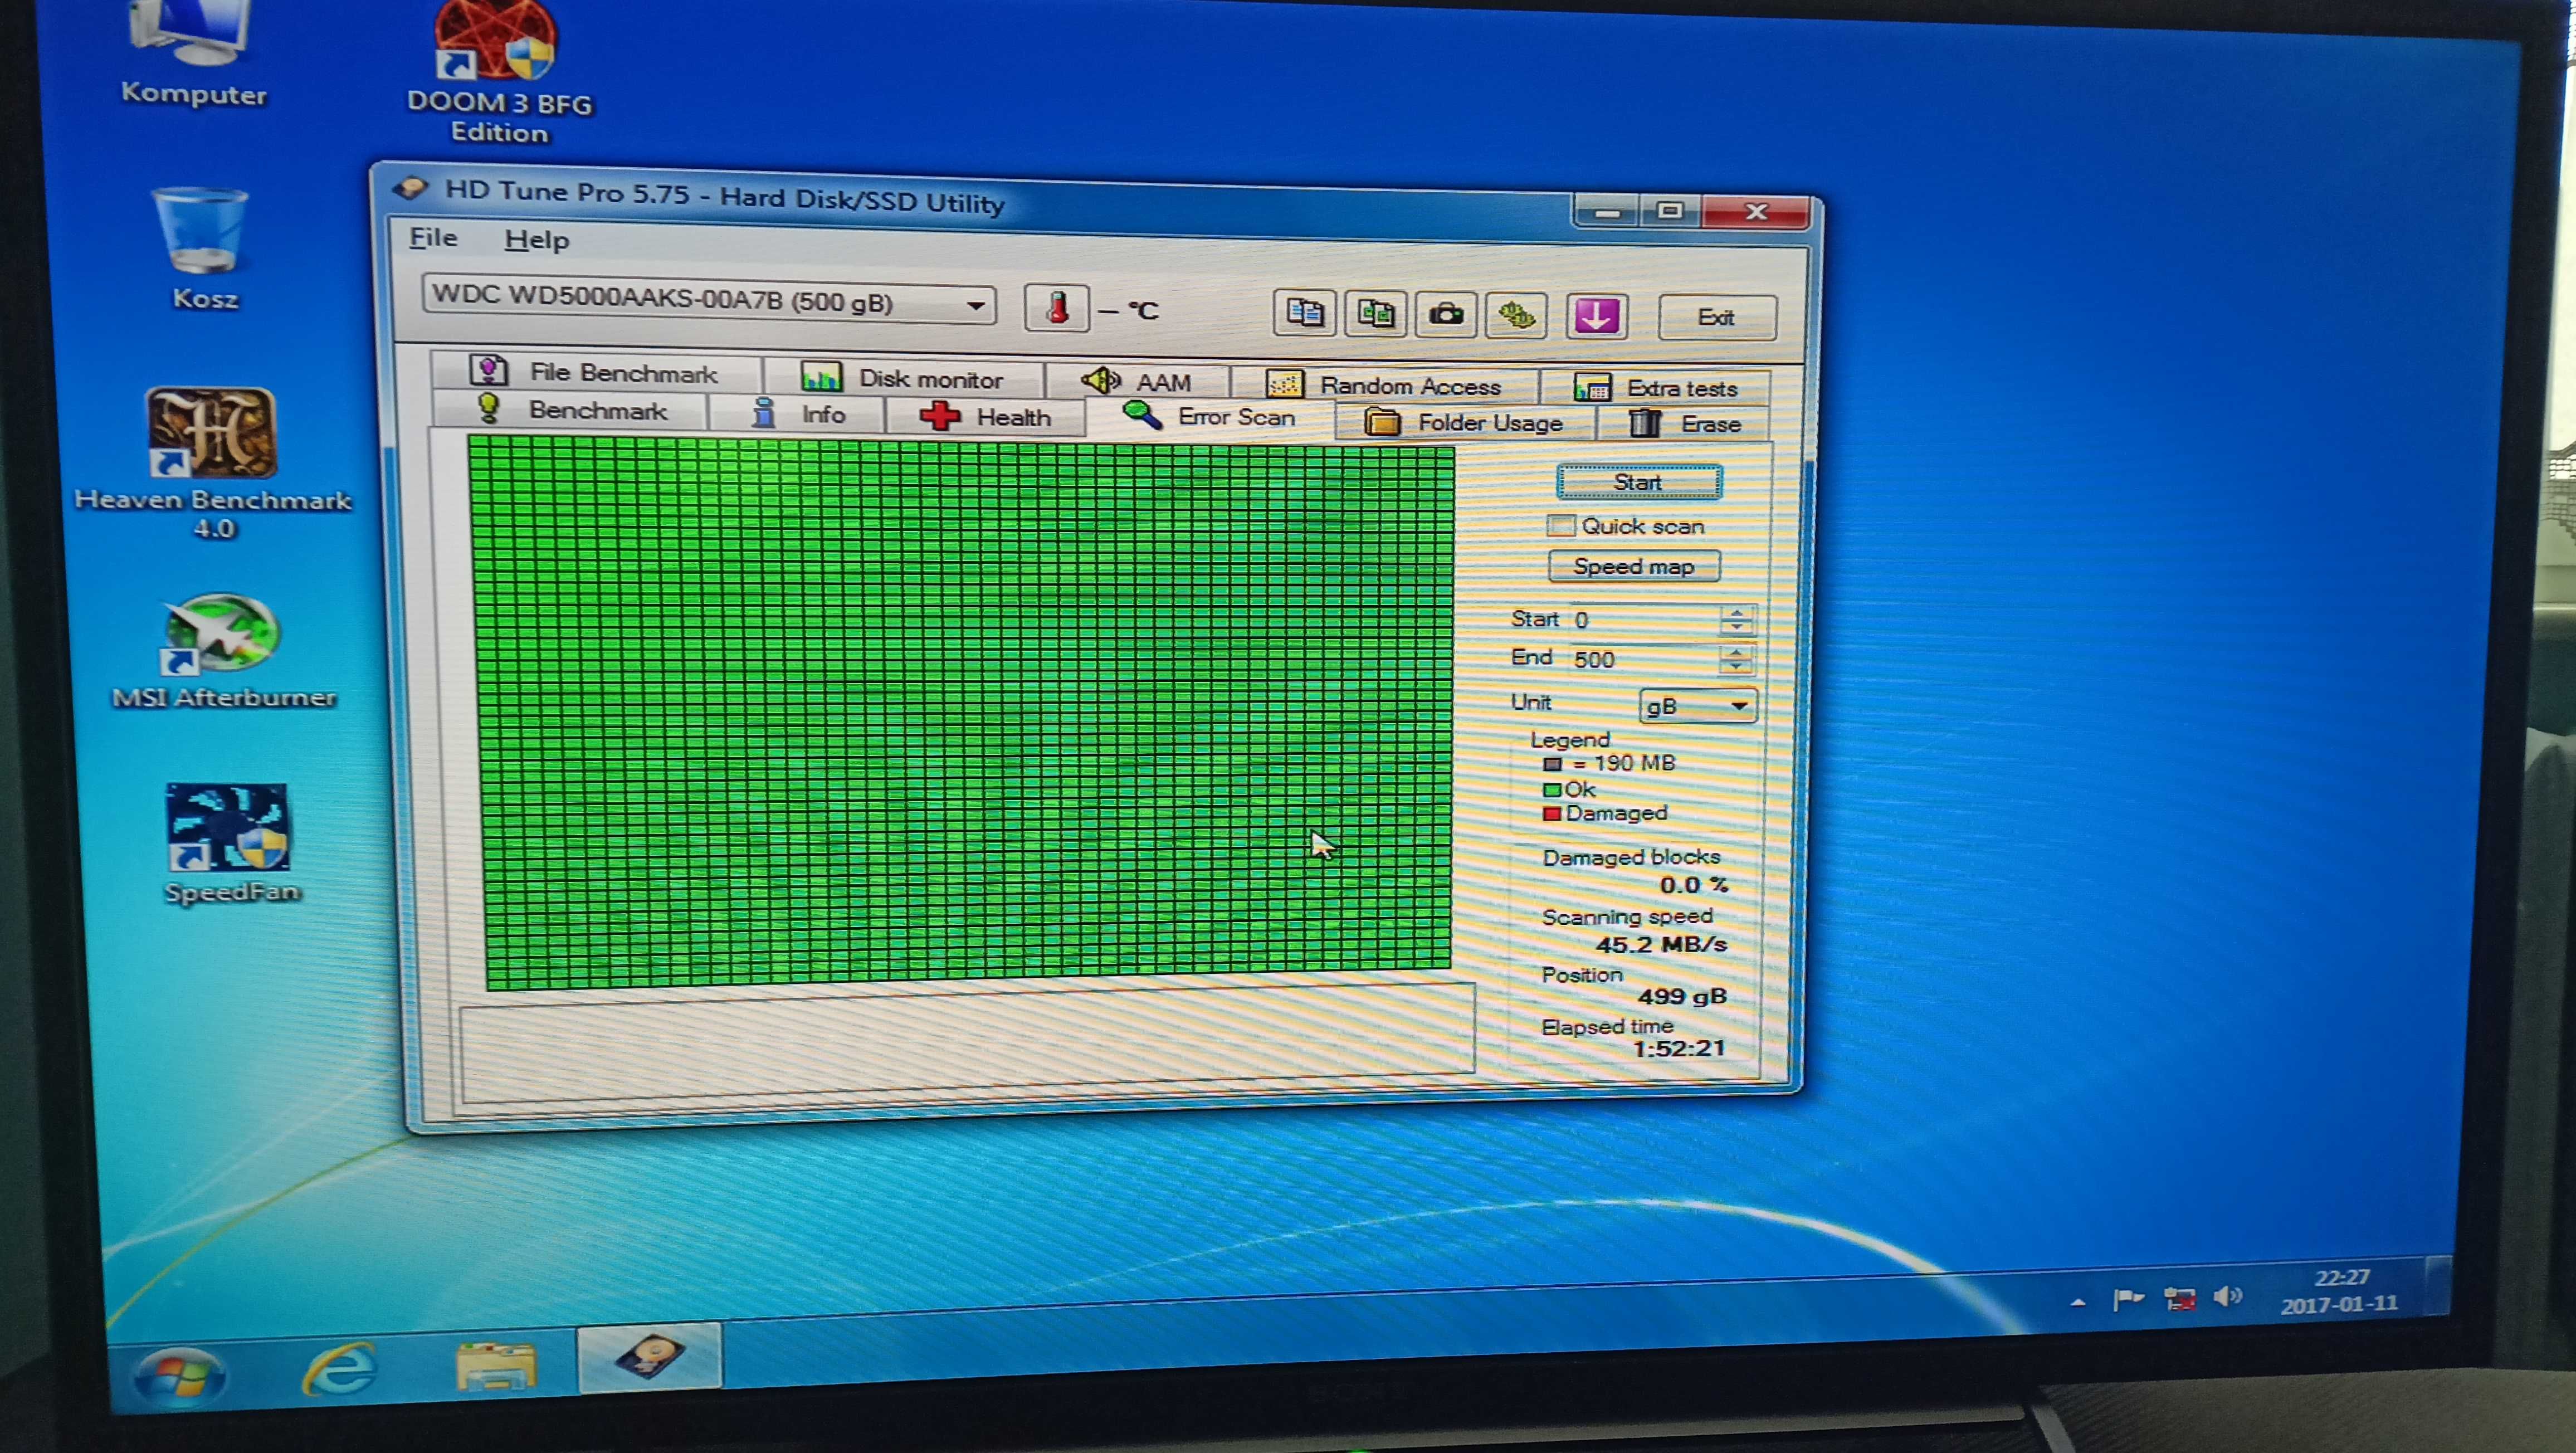Open the File menu

(433, 237)
